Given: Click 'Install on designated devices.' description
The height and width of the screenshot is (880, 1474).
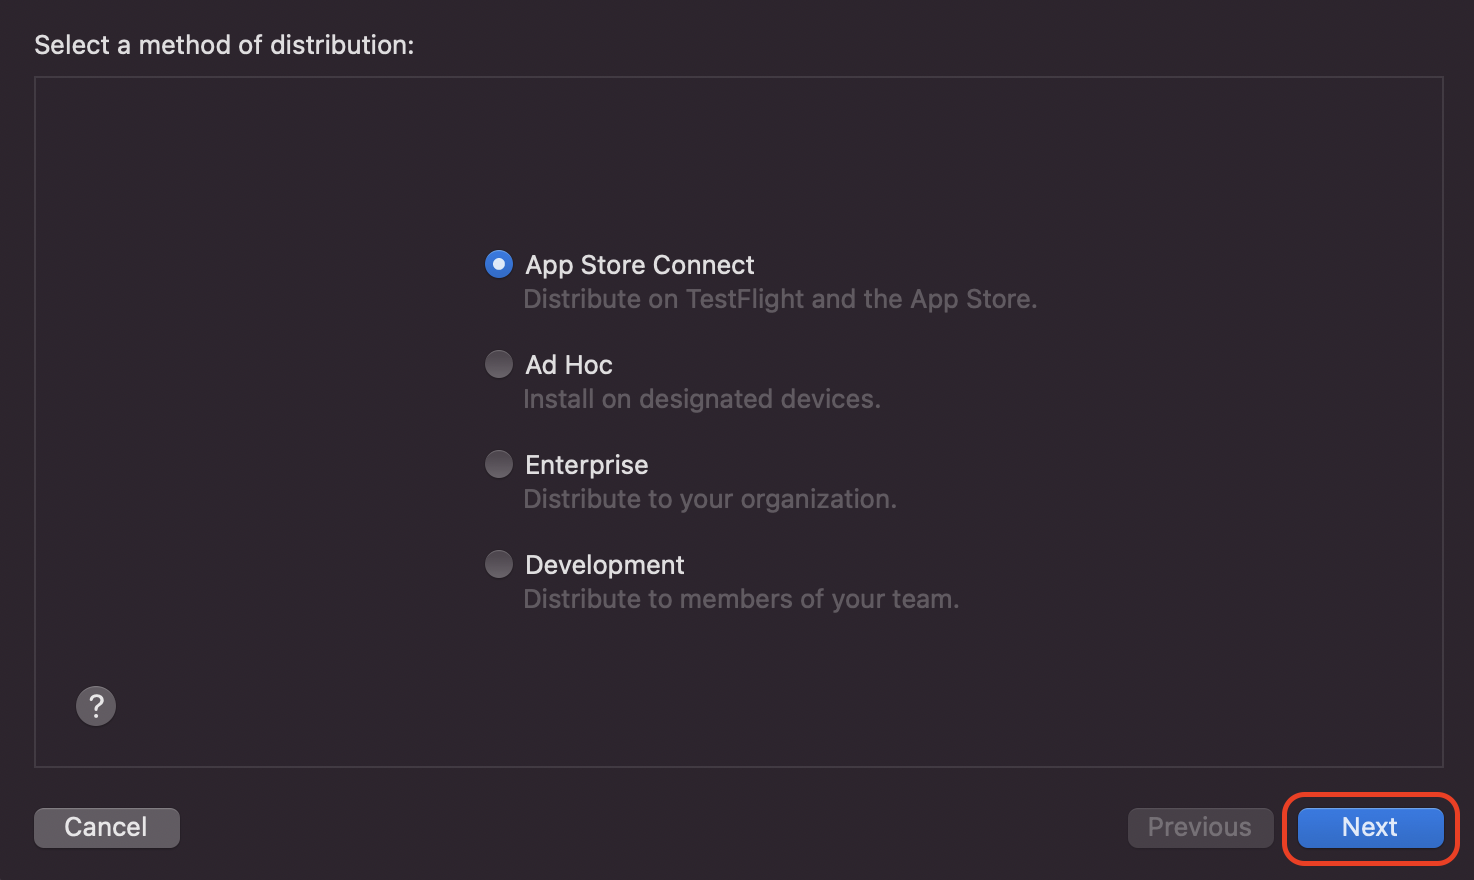Looking at the screenshot, I should 702,399.
